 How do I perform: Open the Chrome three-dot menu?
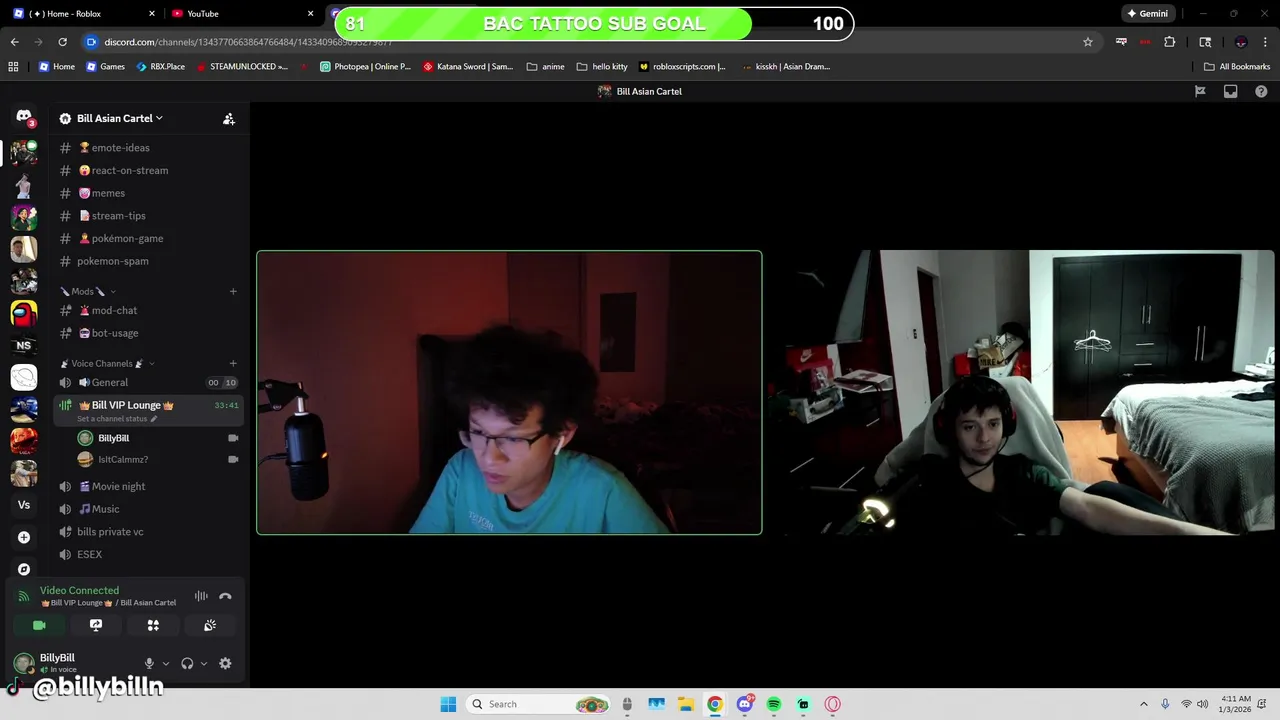tap(1266, 42)
